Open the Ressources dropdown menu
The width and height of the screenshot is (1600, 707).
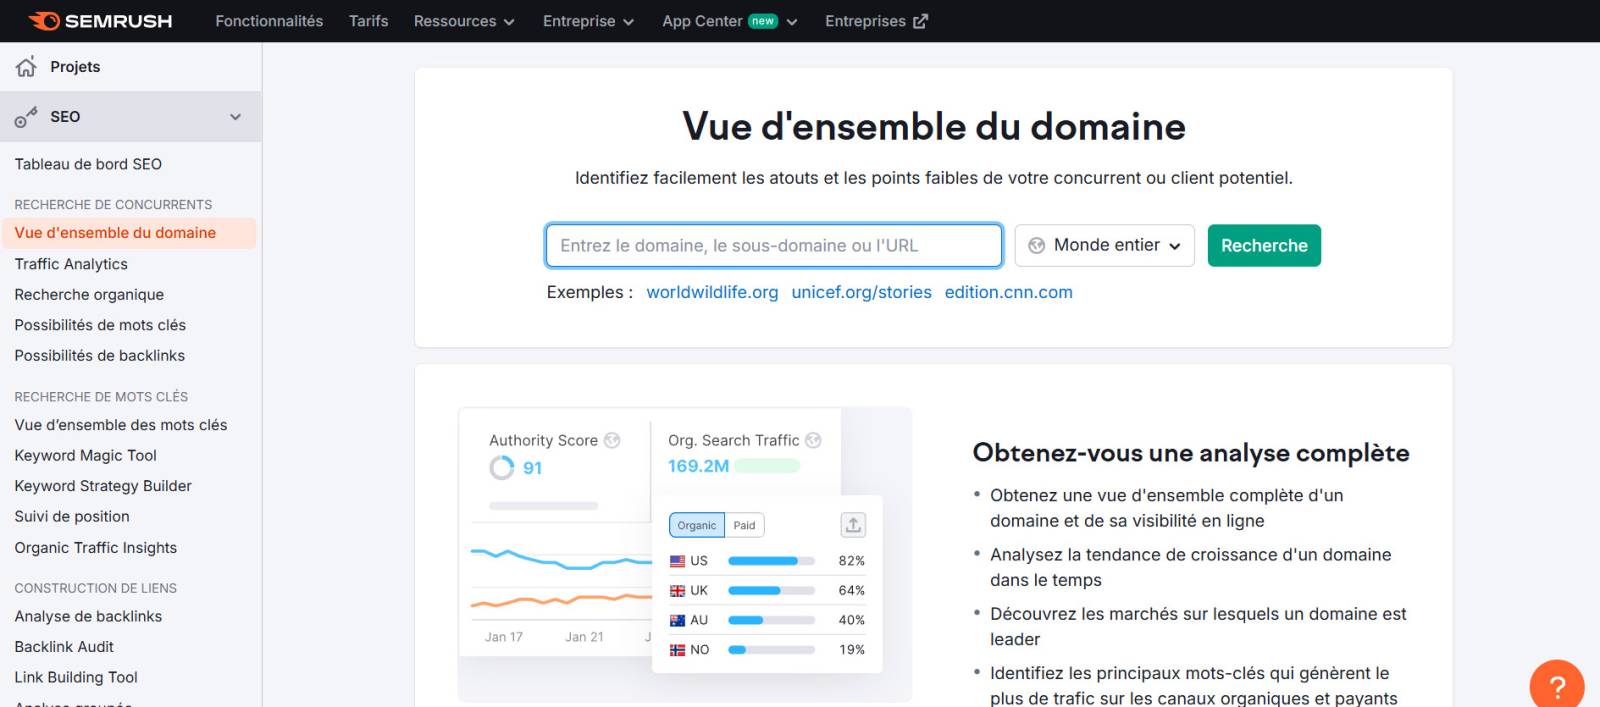tap(464, 21)
